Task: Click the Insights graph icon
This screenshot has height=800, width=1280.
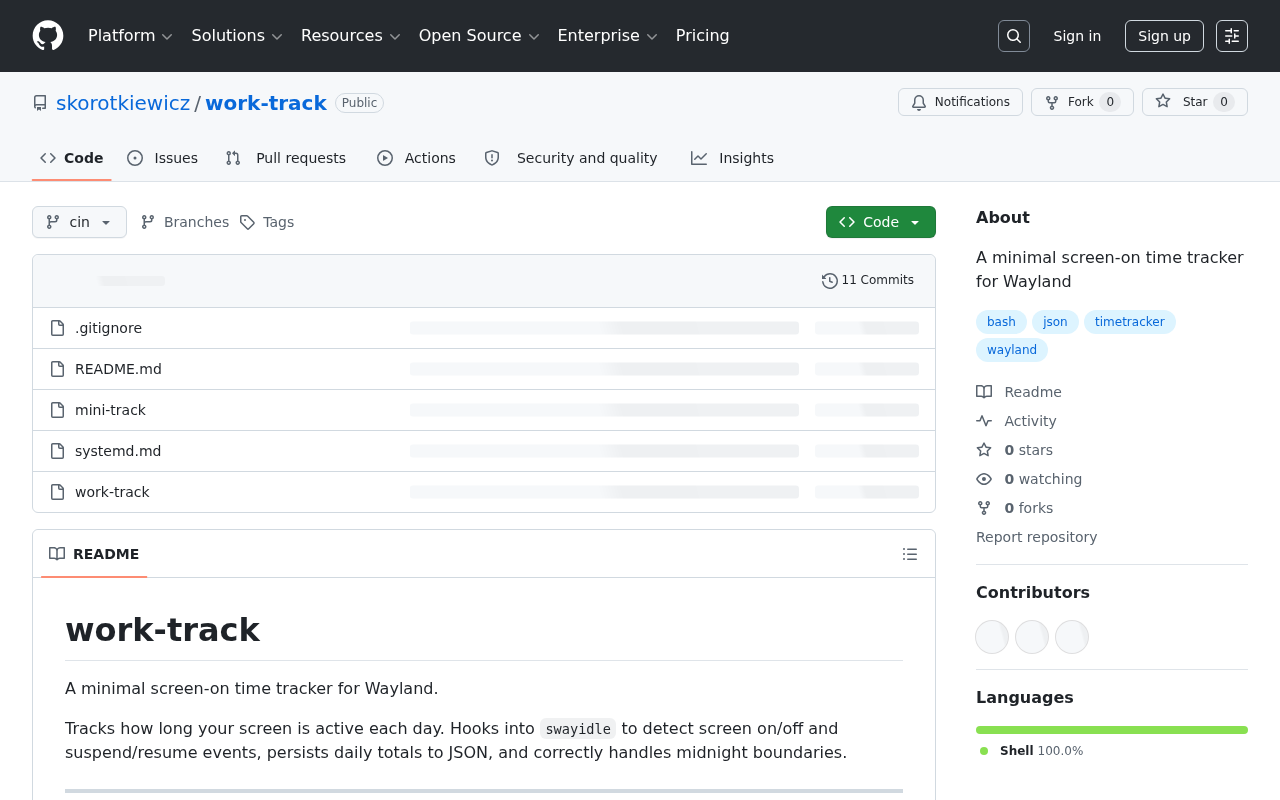Action: [x=699, y=158]
